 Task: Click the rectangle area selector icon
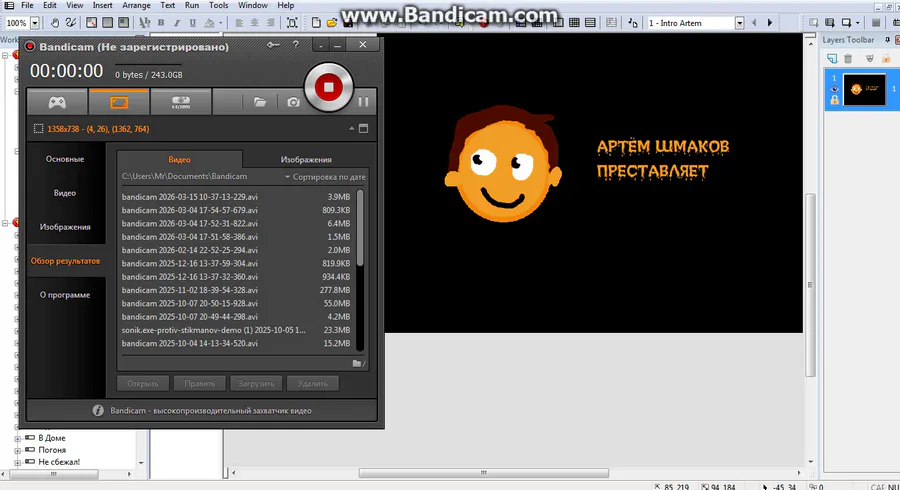pyautogui.click(x=38, y=129)
